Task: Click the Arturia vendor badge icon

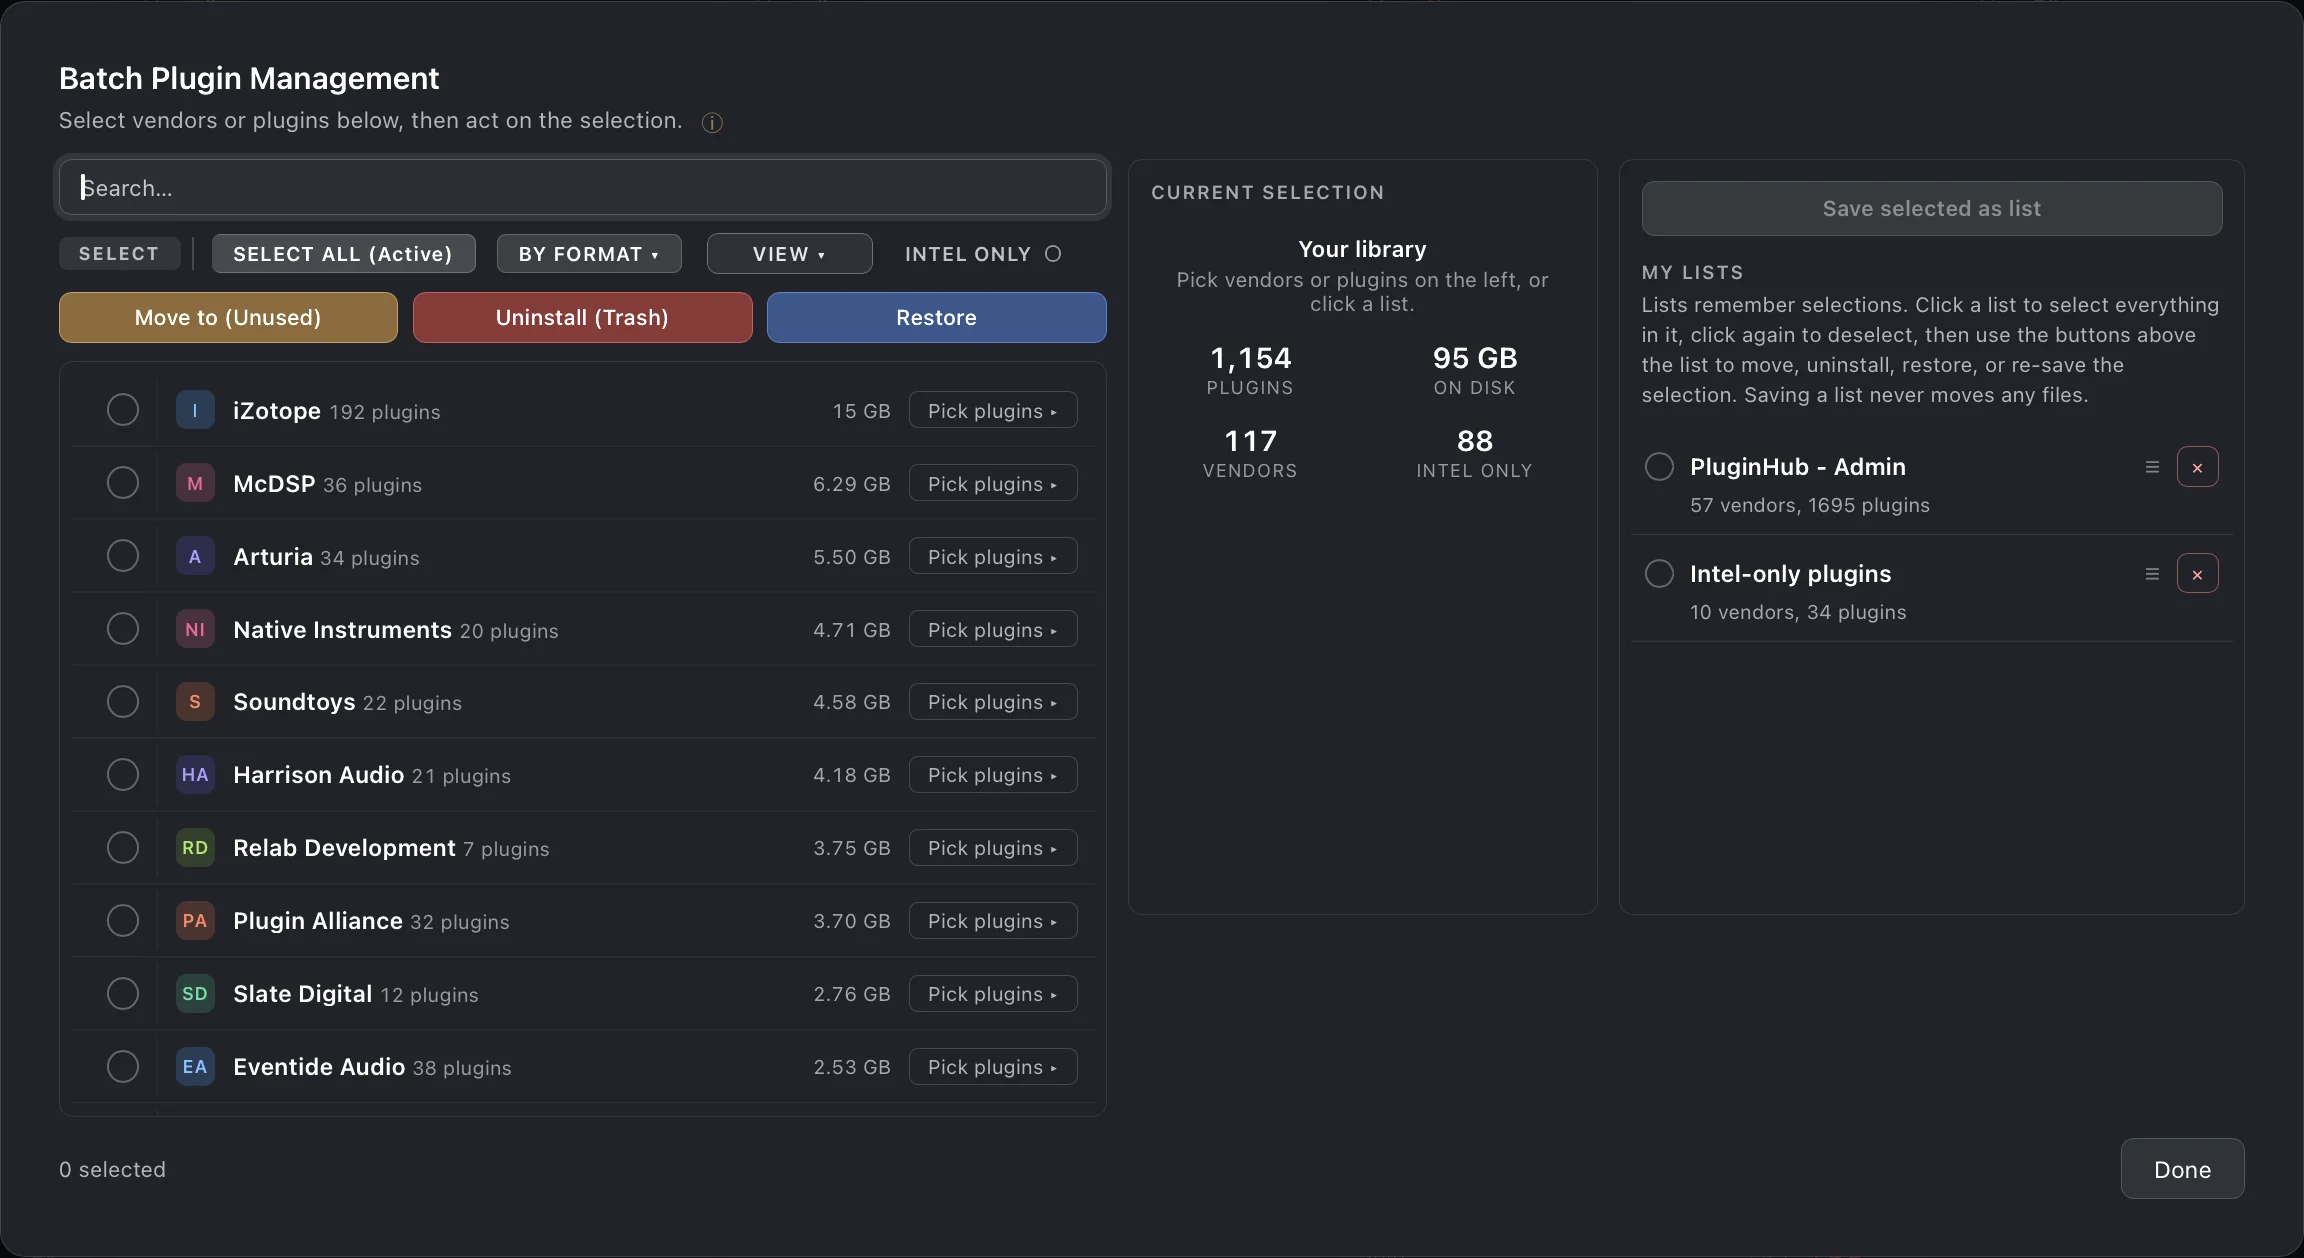Action: point(195,556)
